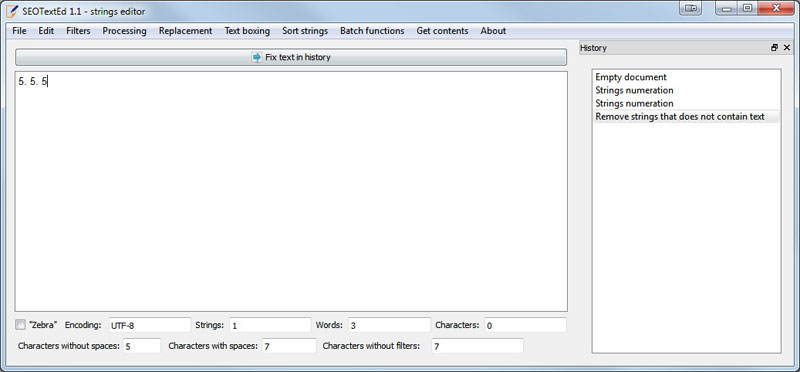Open the Filters menu

pos(78,31)
